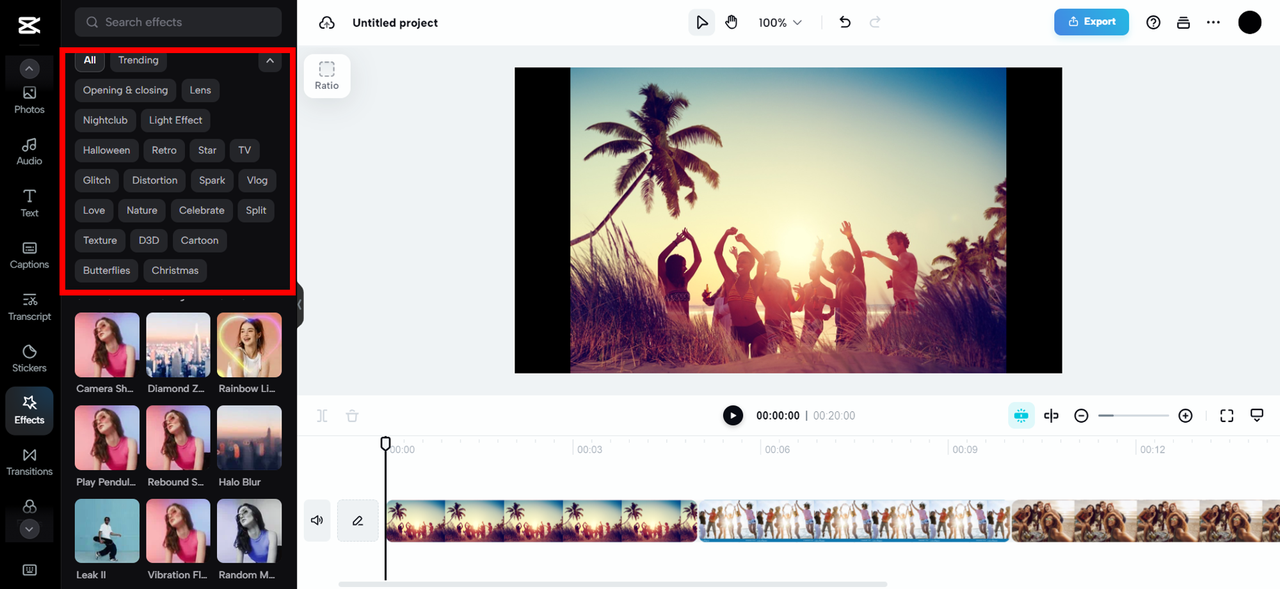Select the Glitch effects category

coord(97,180)
